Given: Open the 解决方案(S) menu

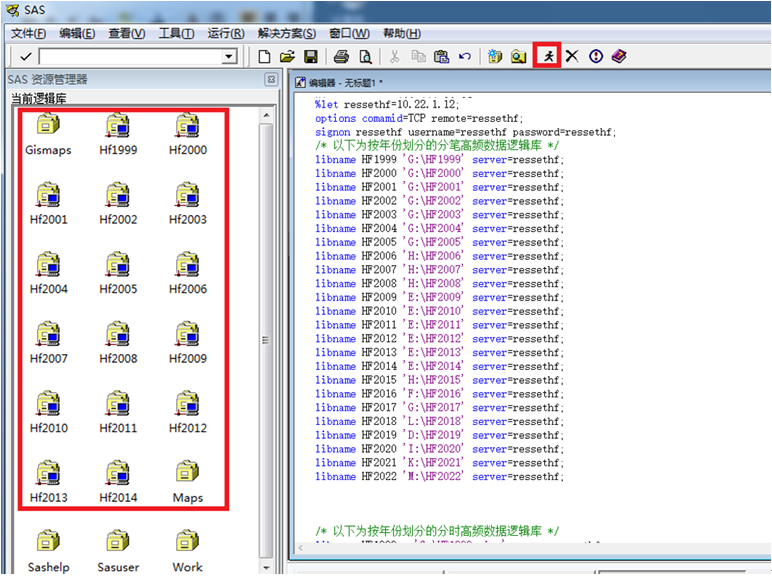Looking at the screenshot, I should click(287, 33).
